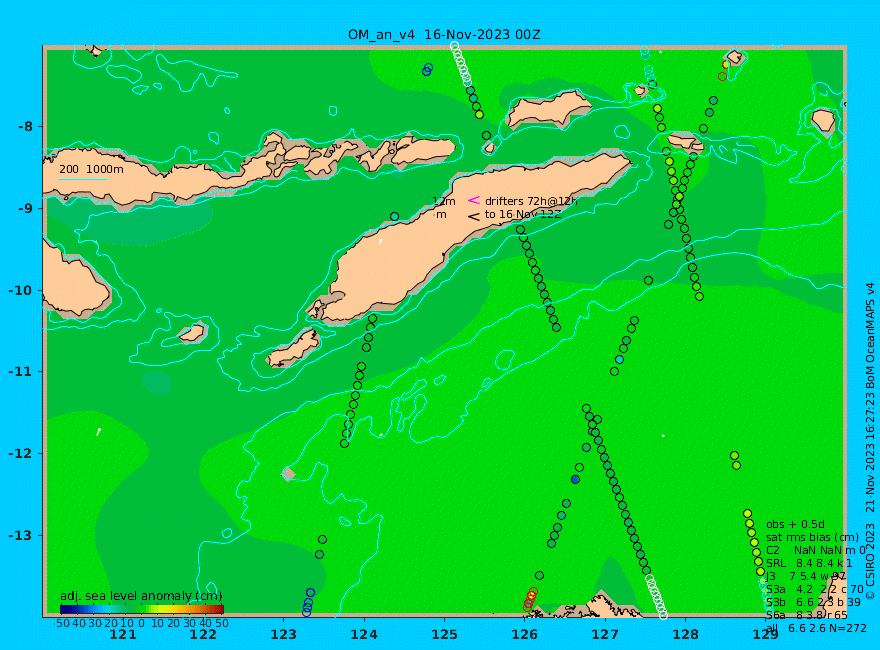Click the -13 latitude axis label
880x650 pixels.
(x=21, y=535)
